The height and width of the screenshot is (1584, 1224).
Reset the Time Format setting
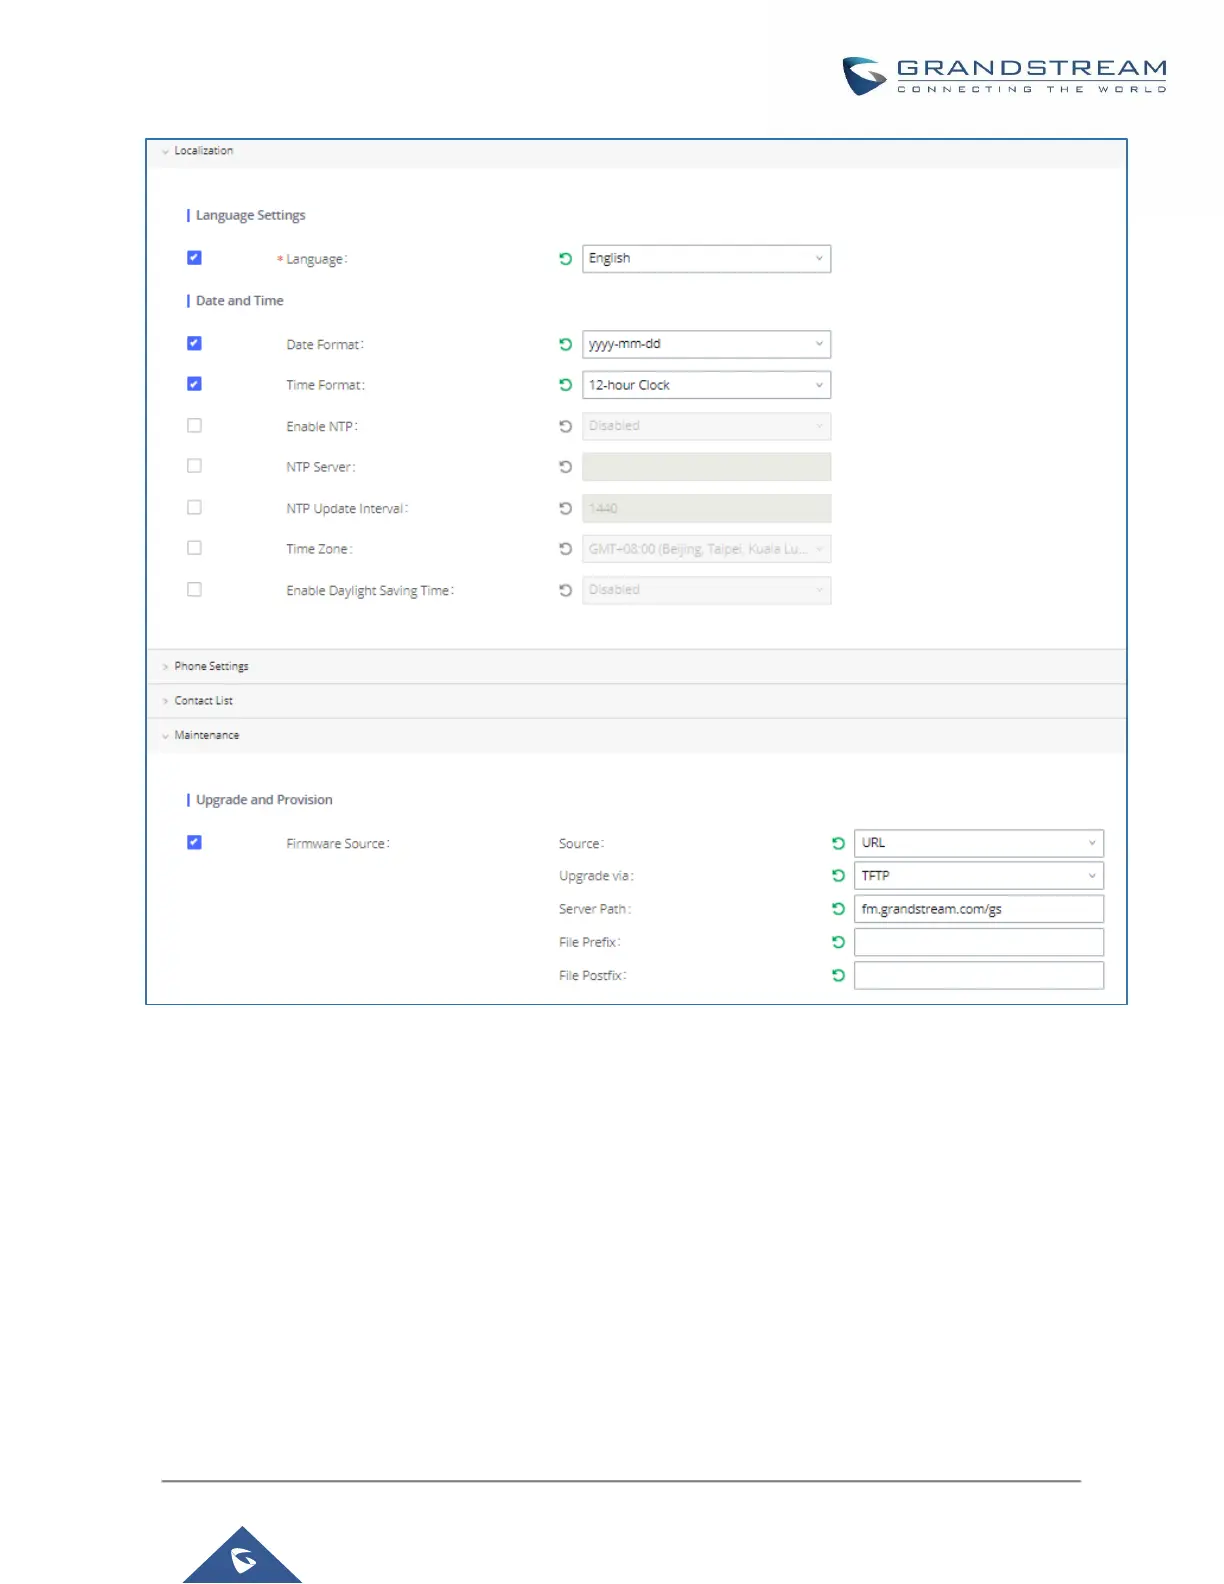click(565, 385)
